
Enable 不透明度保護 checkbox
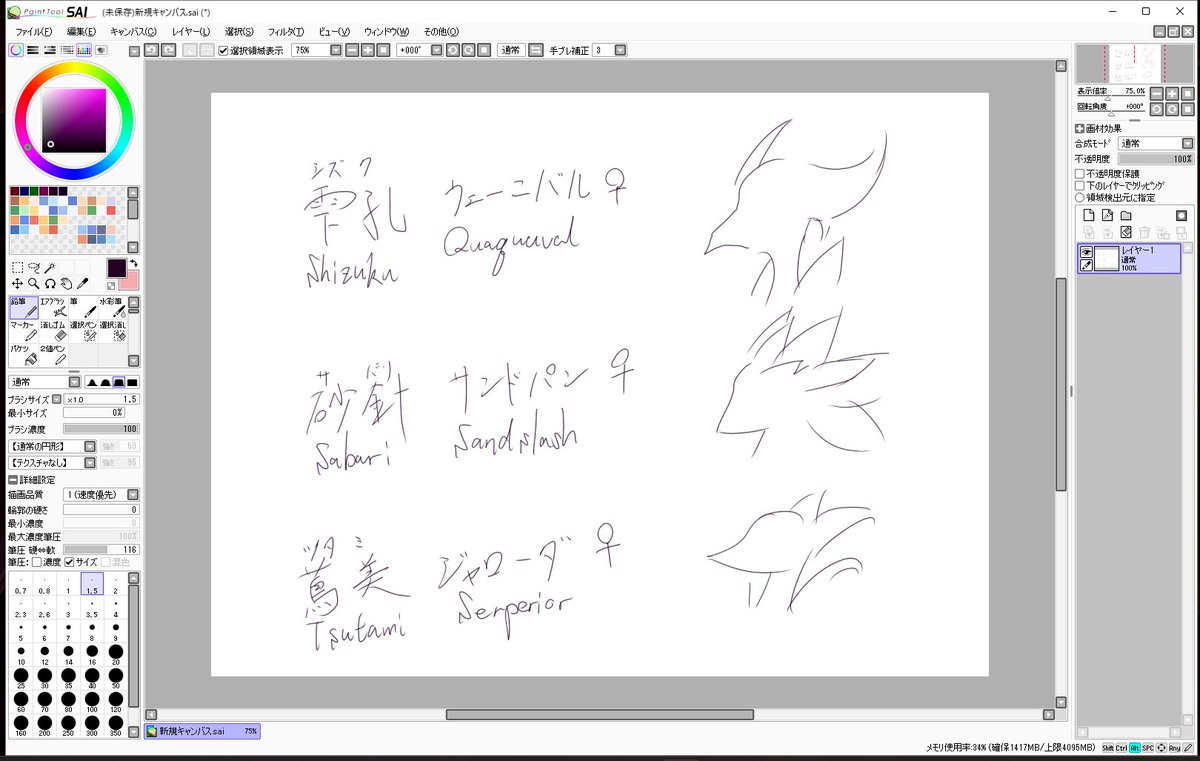tap(1080, 173)
